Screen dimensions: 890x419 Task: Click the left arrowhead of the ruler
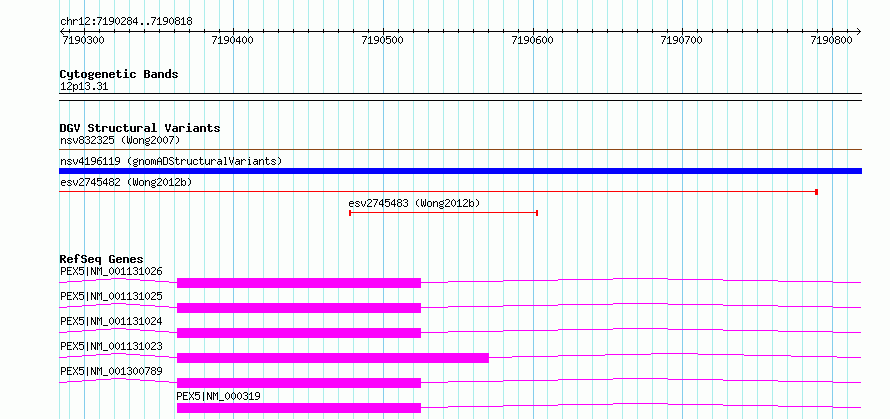click(x=62, y=31)
